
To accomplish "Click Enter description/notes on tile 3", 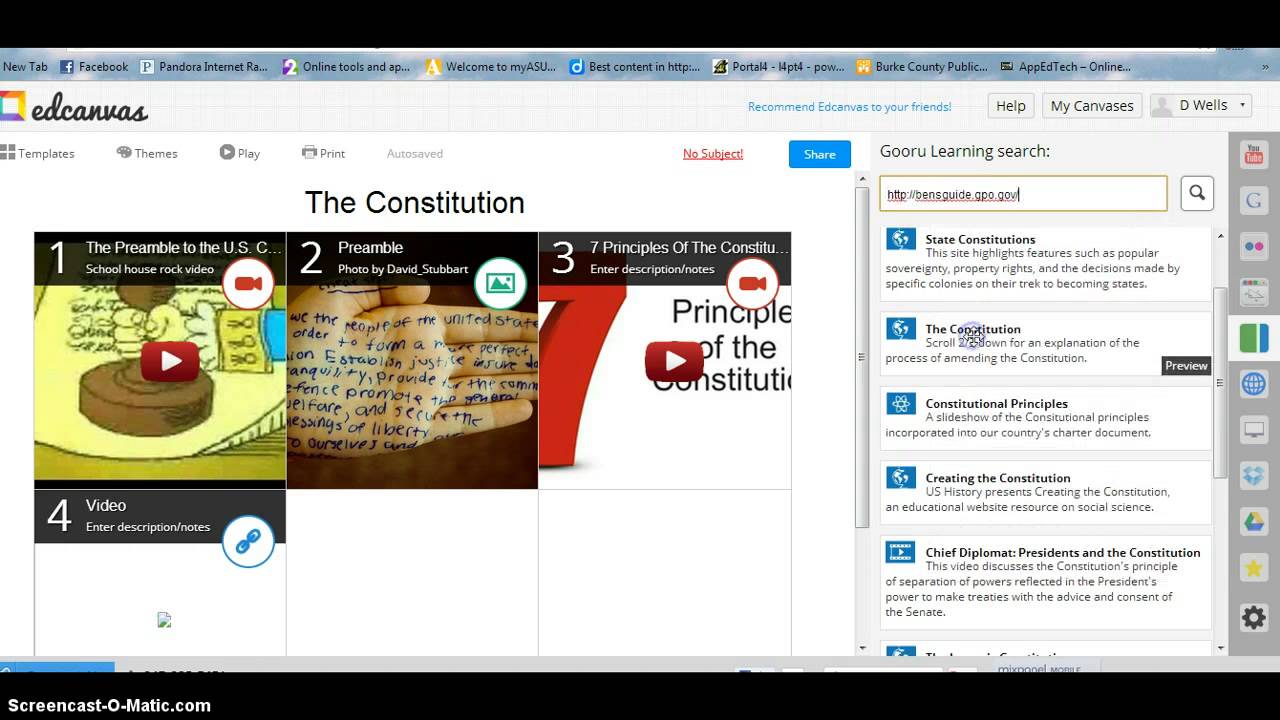I will (652, 269).
